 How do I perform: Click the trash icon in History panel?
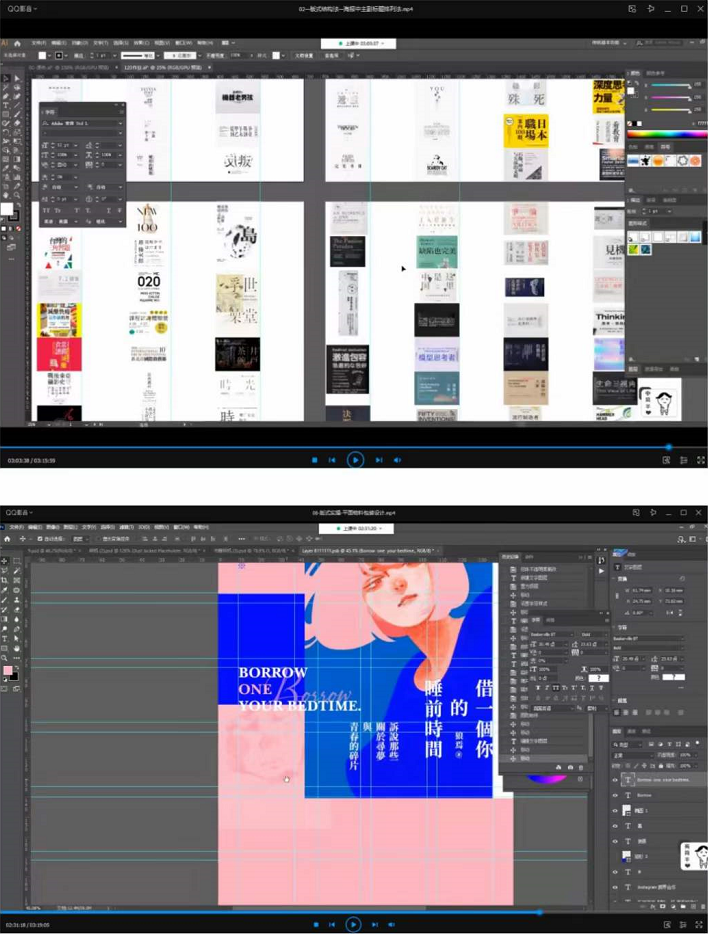[581, 767]
